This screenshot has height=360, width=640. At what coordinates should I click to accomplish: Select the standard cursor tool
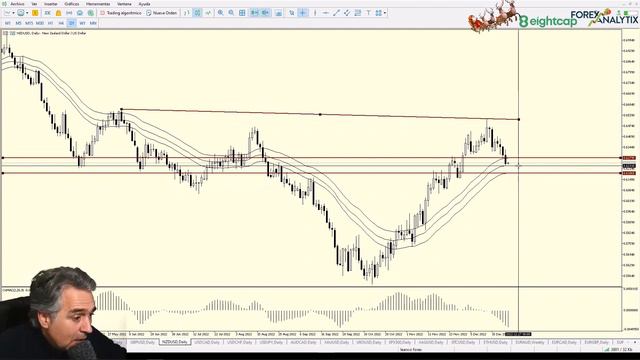(x=292, y=13)
